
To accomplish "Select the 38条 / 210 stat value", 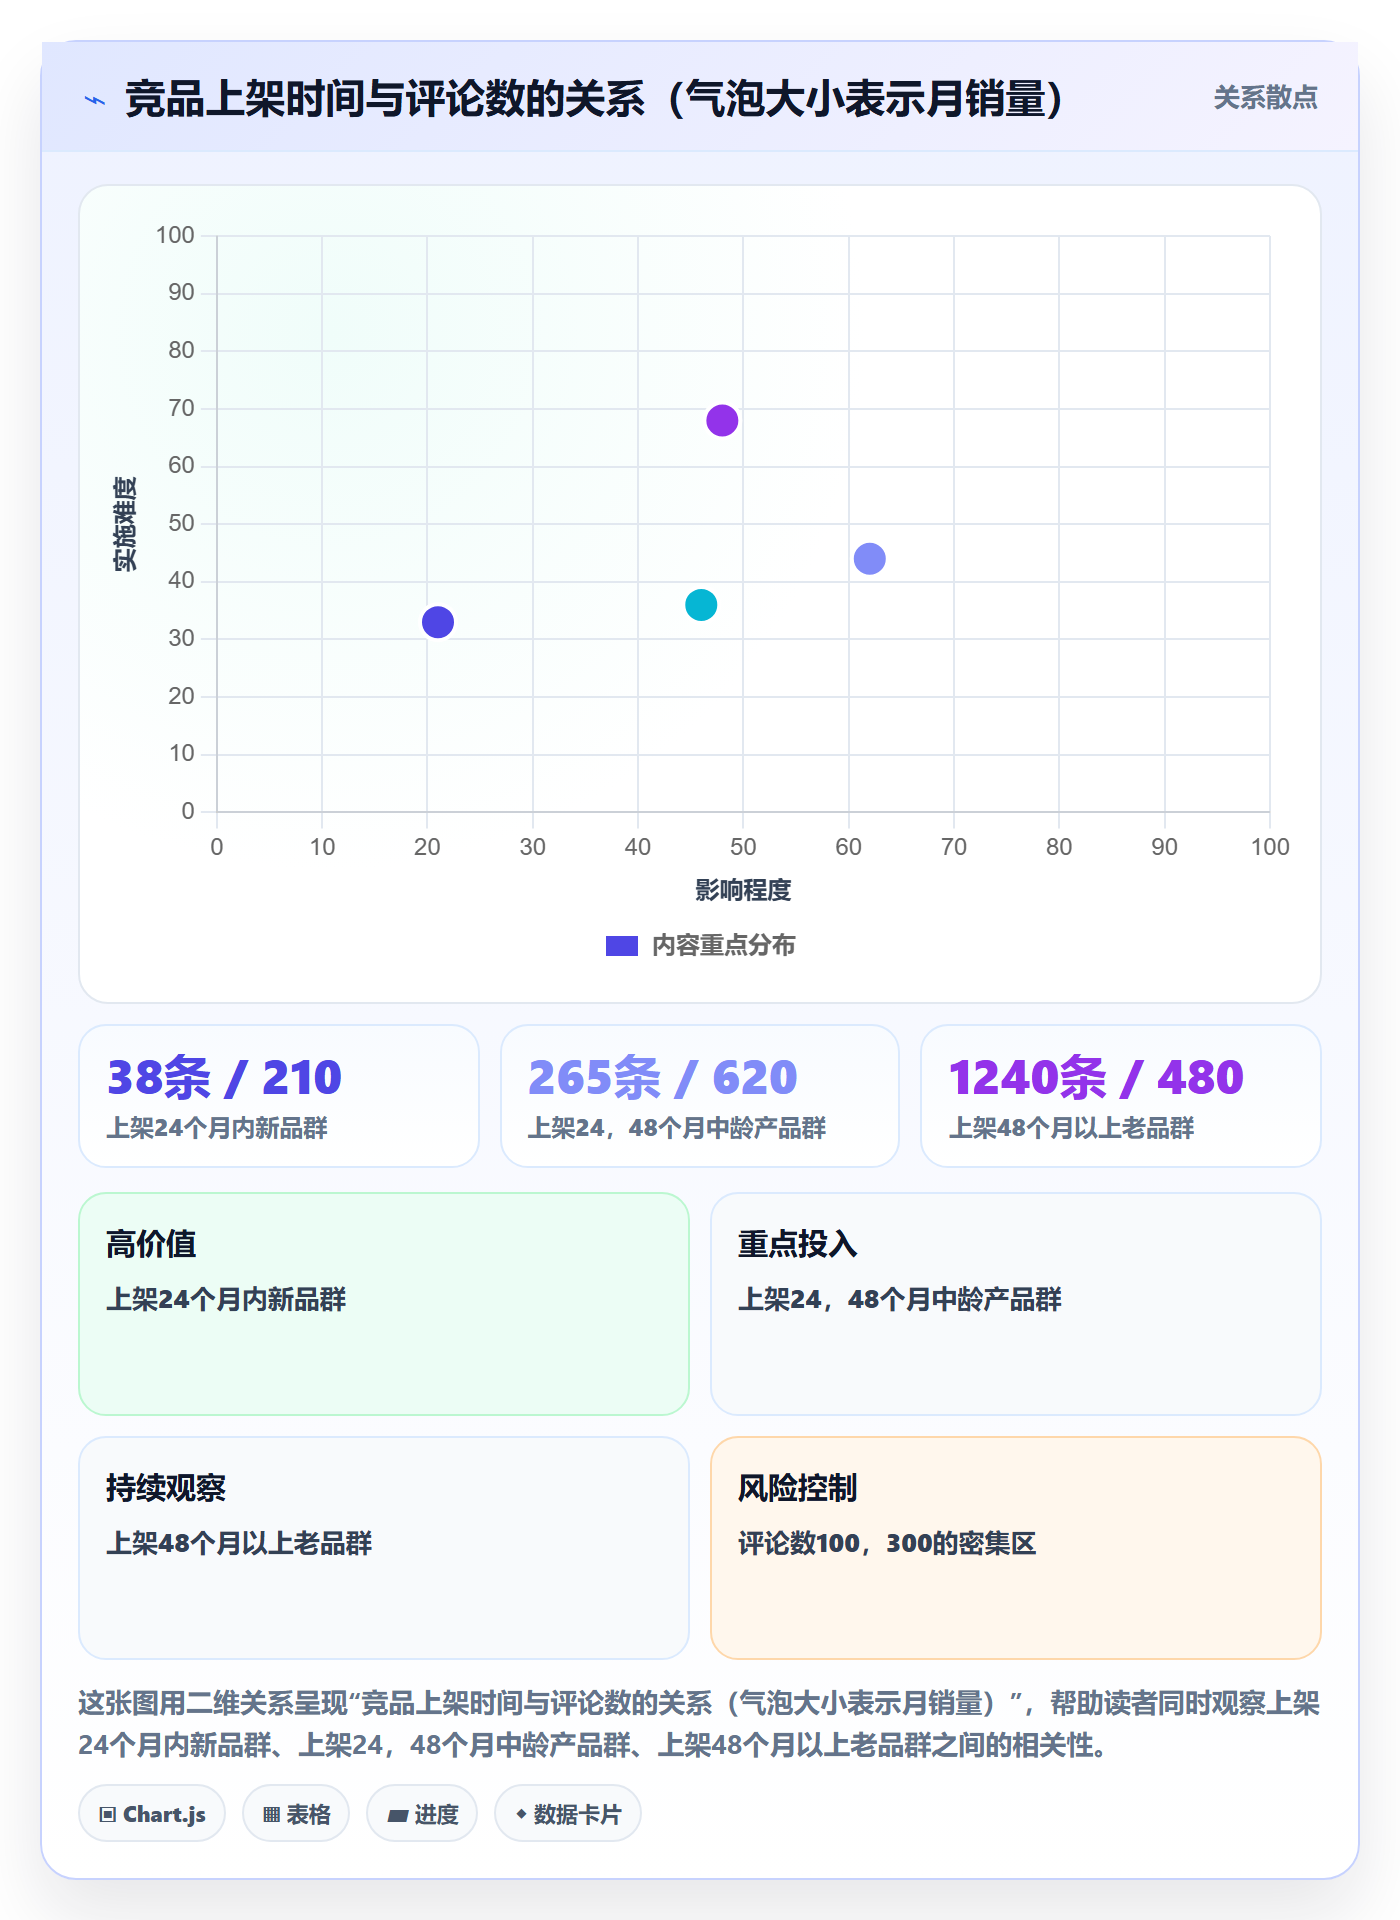I will tap(224, 1078).
